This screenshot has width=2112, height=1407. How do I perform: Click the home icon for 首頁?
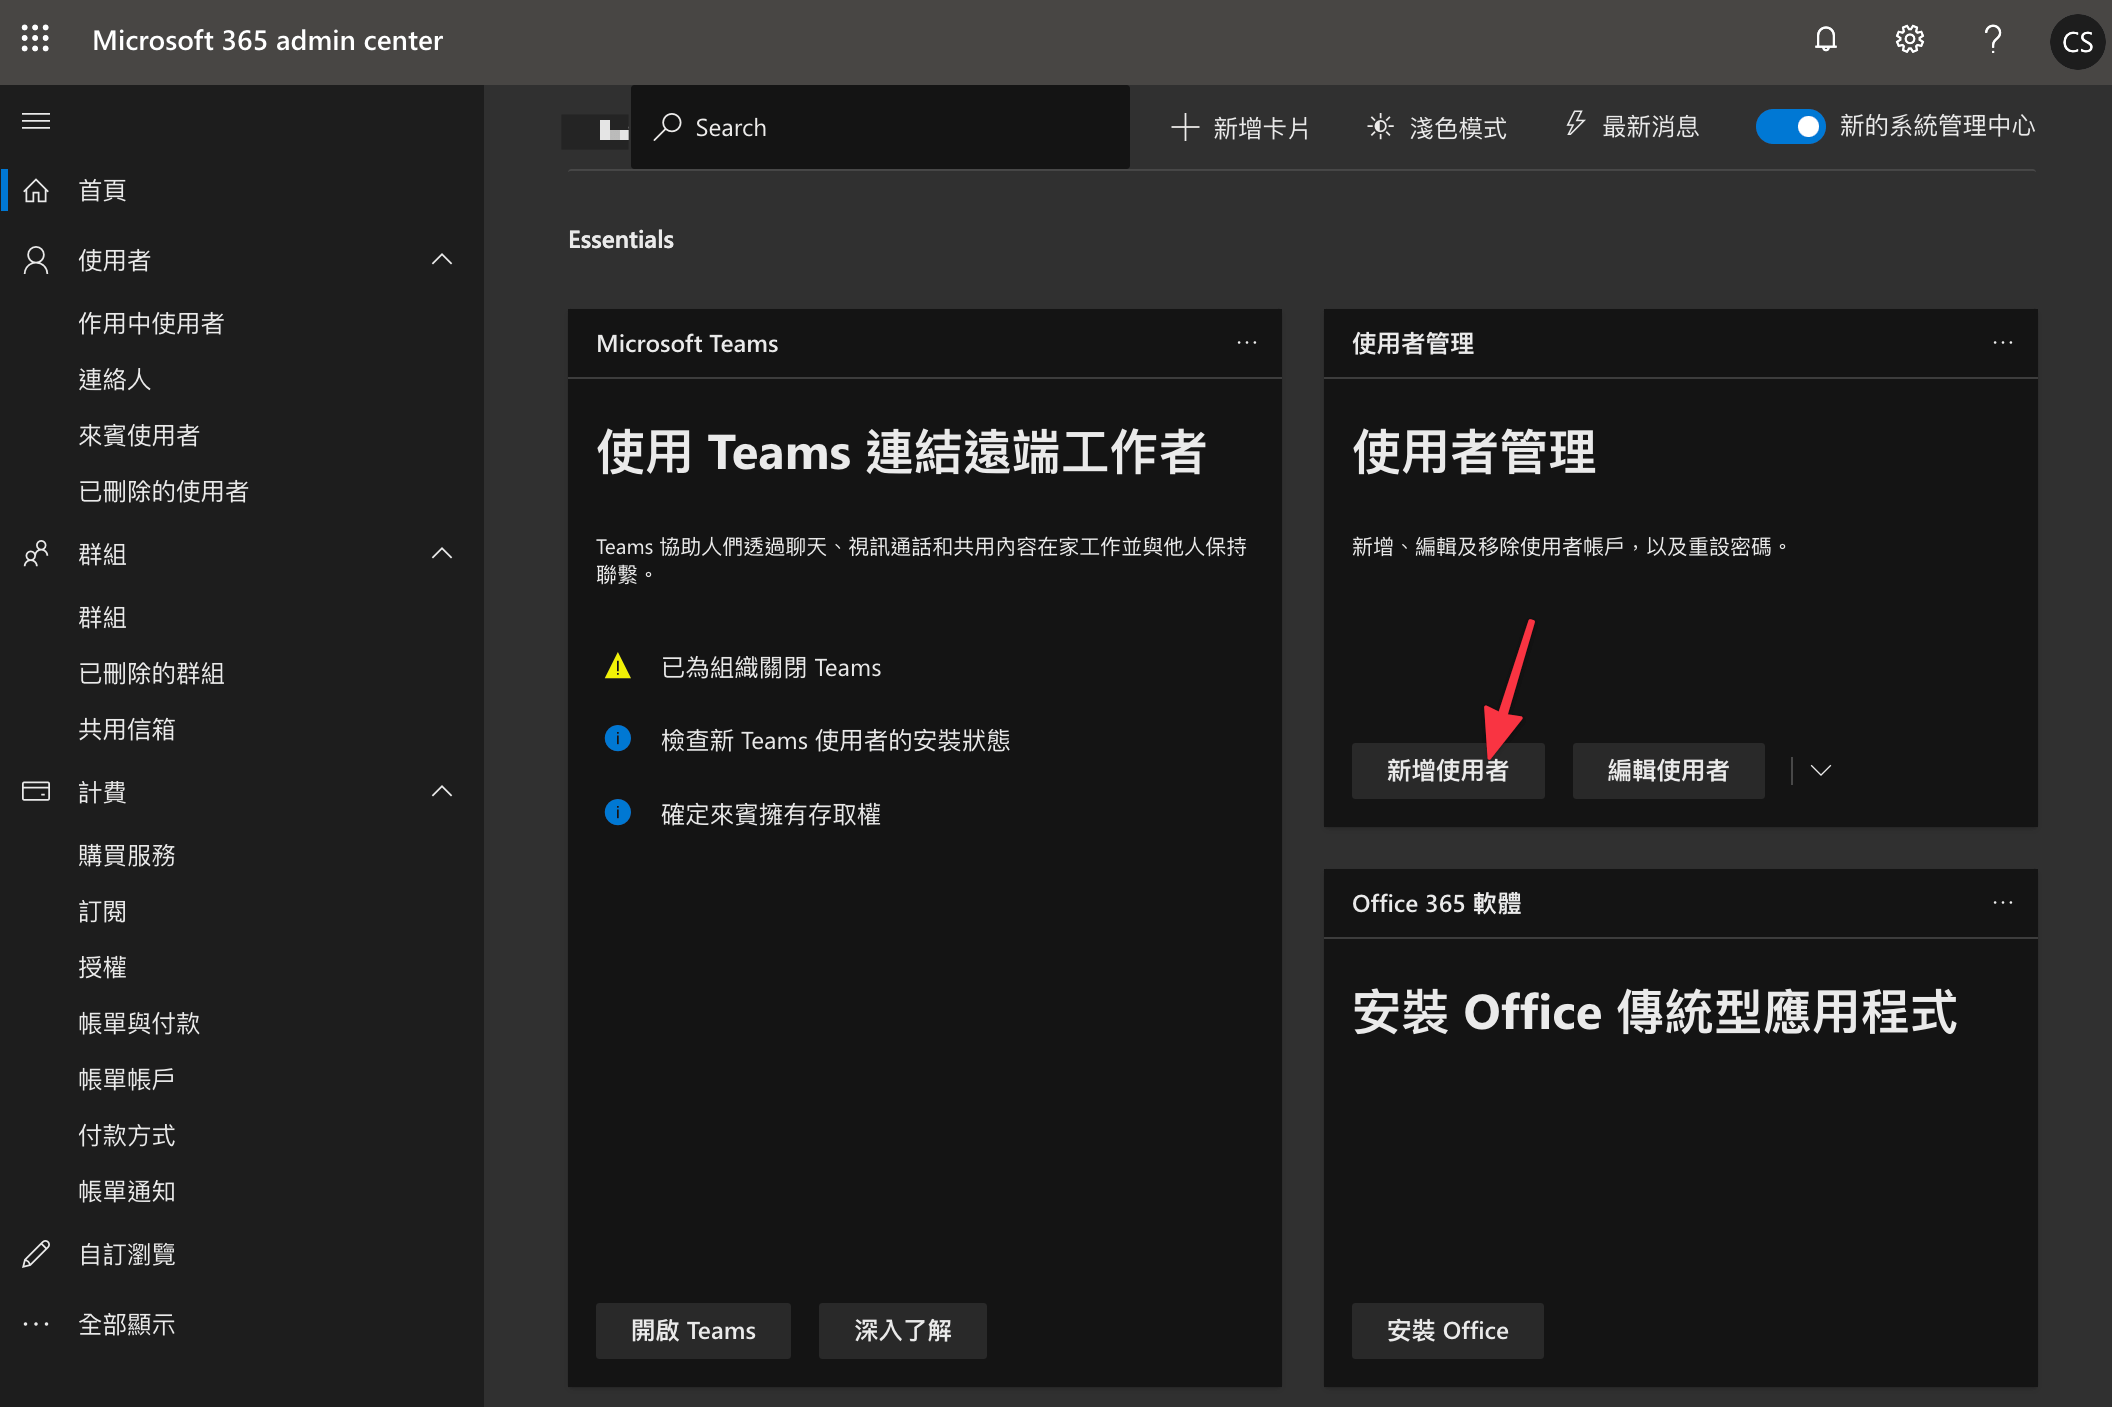pos(36,190)
